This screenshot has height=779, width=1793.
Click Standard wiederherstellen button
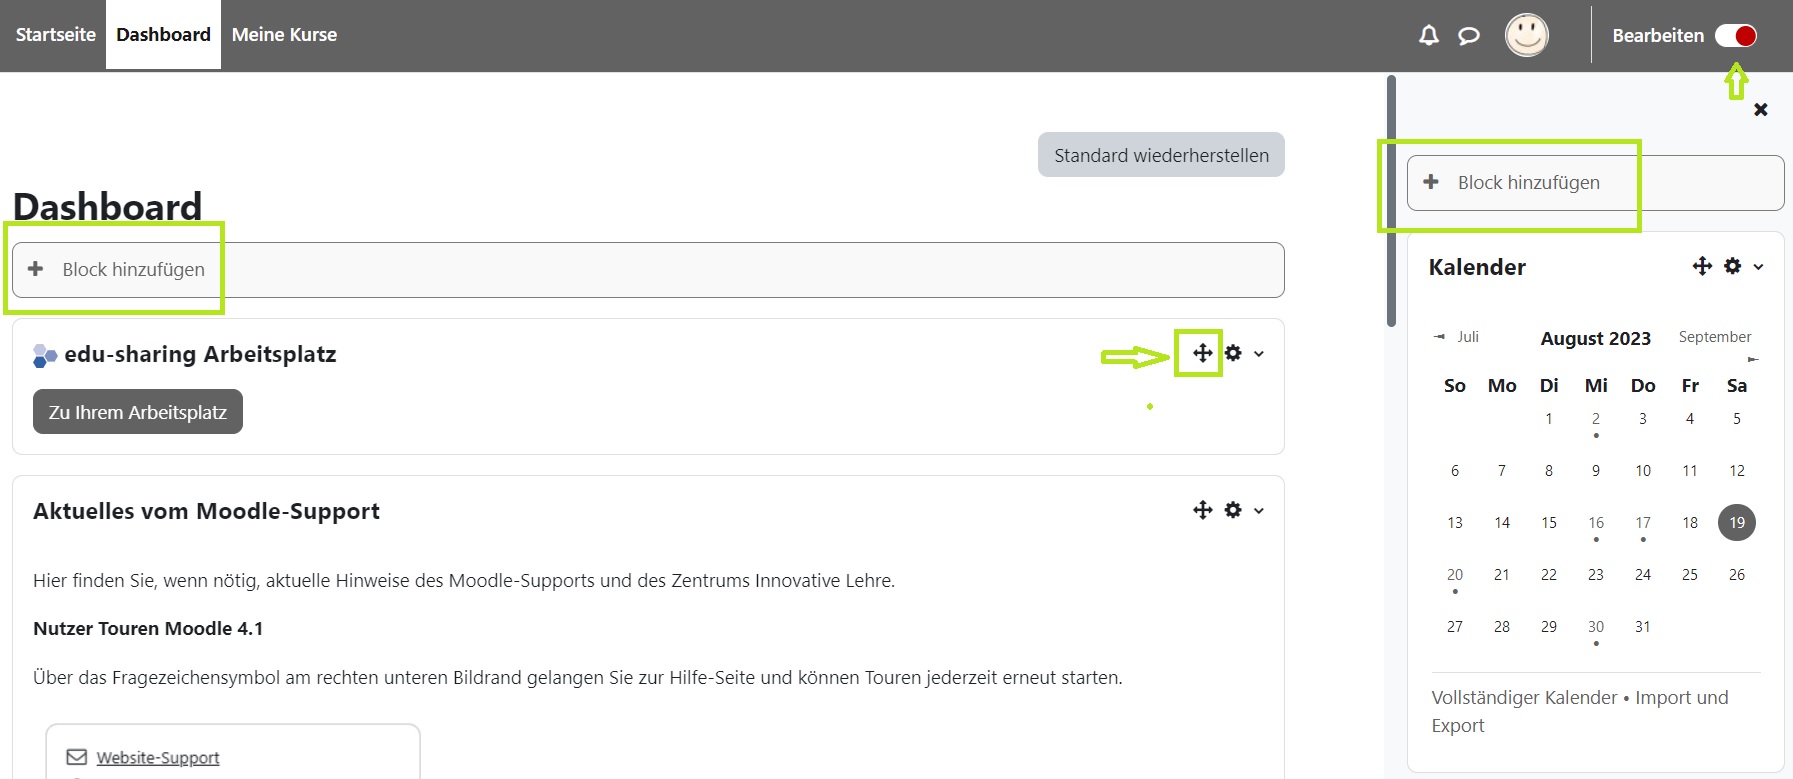click(1160, 155)
